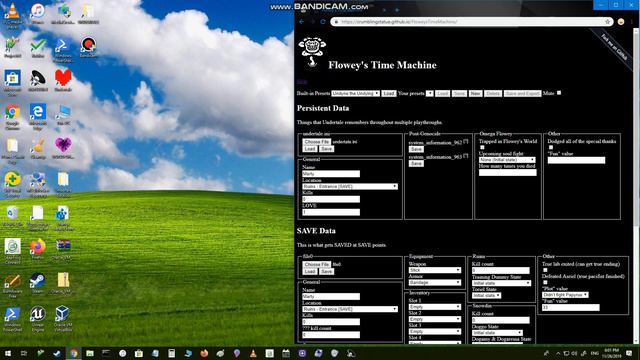Click the Flowey logo on the page
Screen dimensions: 640x360
coord(312,51)
